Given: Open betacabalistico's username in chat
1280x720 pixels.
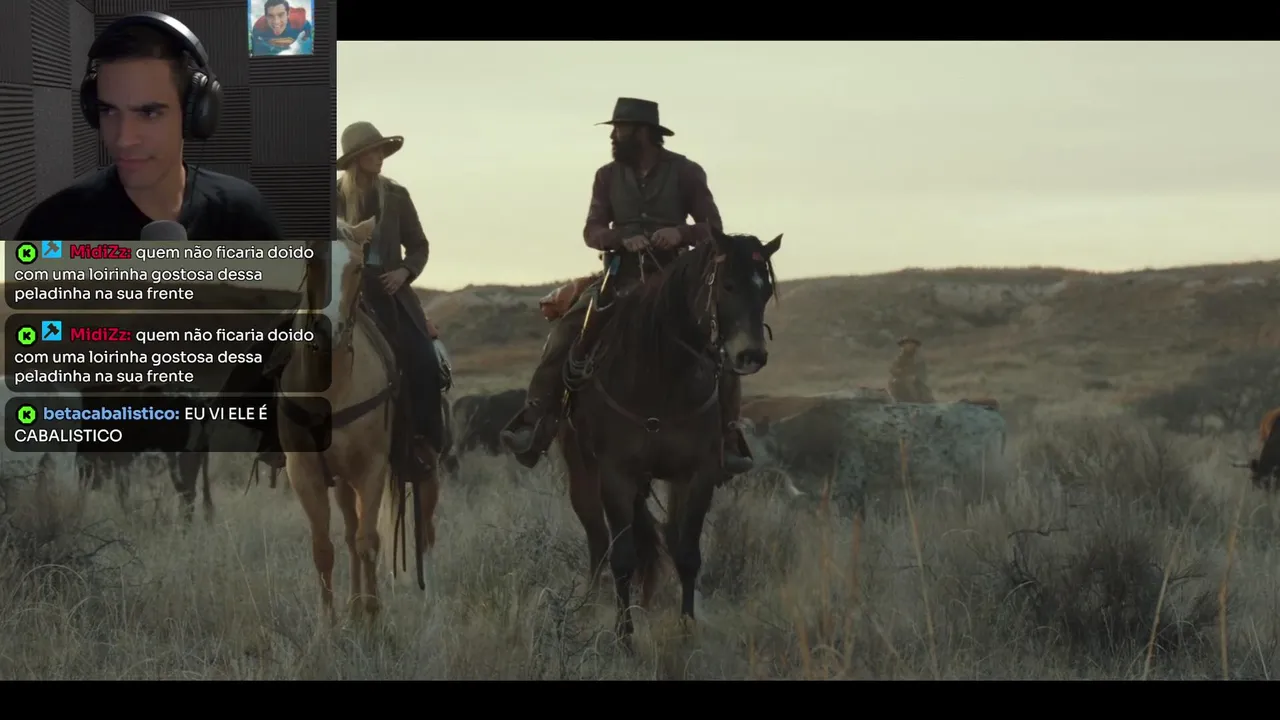Looking at the screenshot, I should point(111,414).
